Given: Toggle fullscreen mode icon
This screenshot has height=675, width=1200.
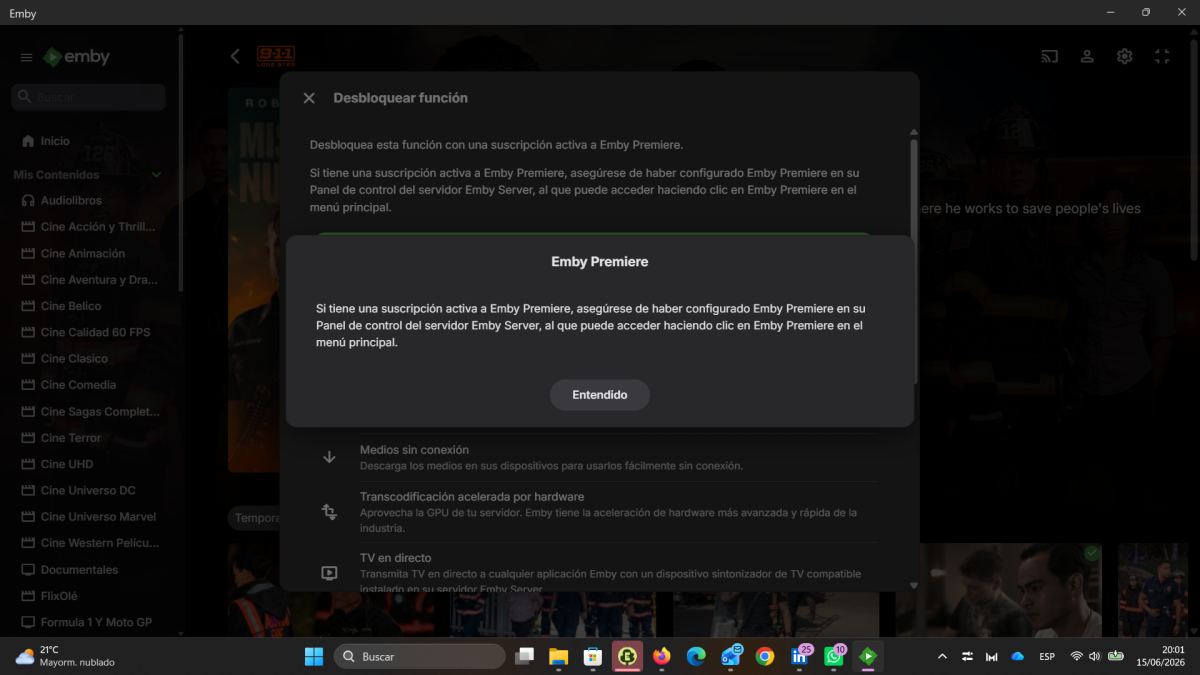Looking at the screenshot, I should pos(1162,57).
